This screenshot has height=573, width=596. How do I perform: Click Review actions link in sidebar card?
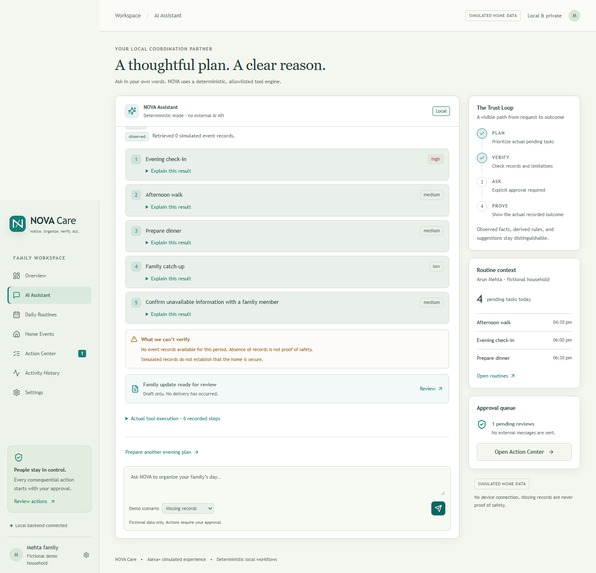point(34,501)
